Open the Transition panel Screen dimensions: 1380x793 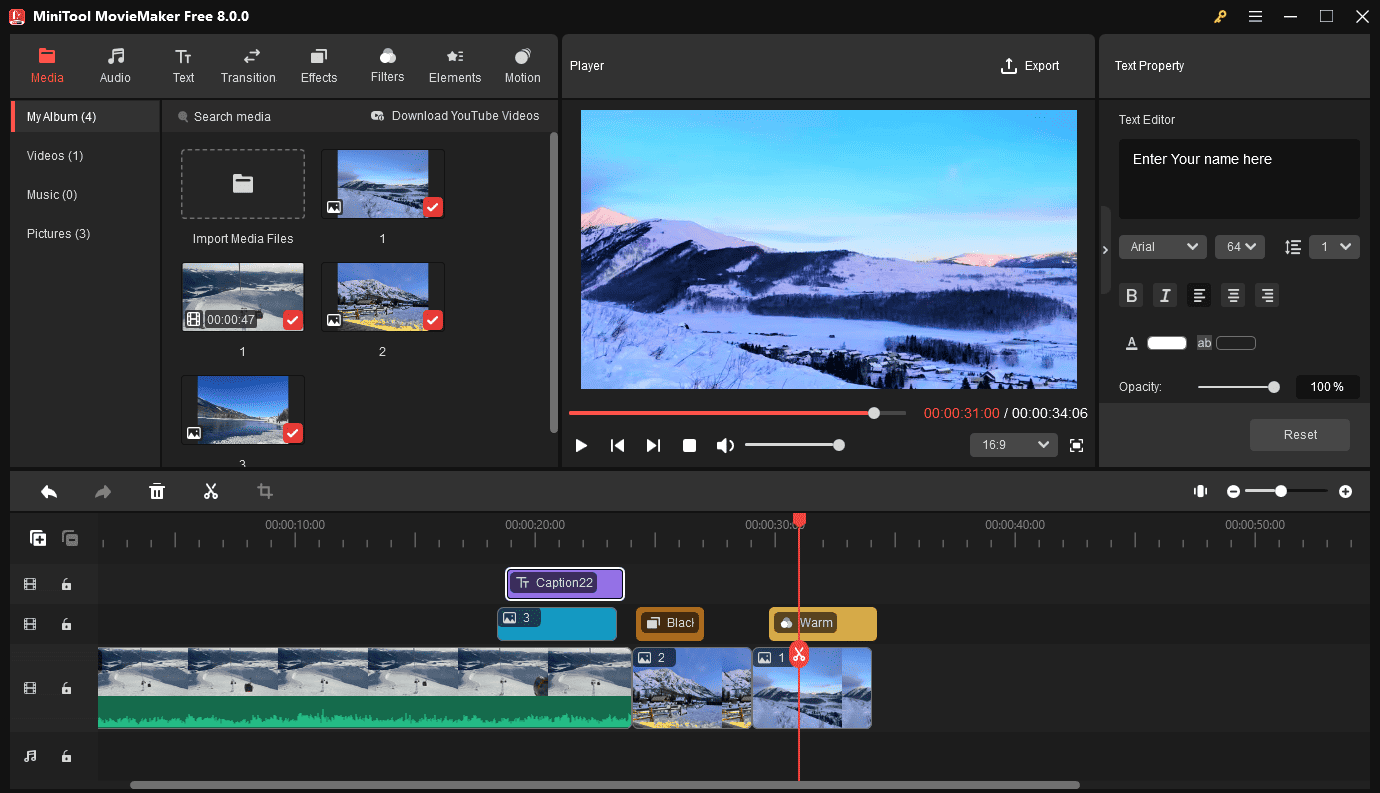[x=248, y=65]
